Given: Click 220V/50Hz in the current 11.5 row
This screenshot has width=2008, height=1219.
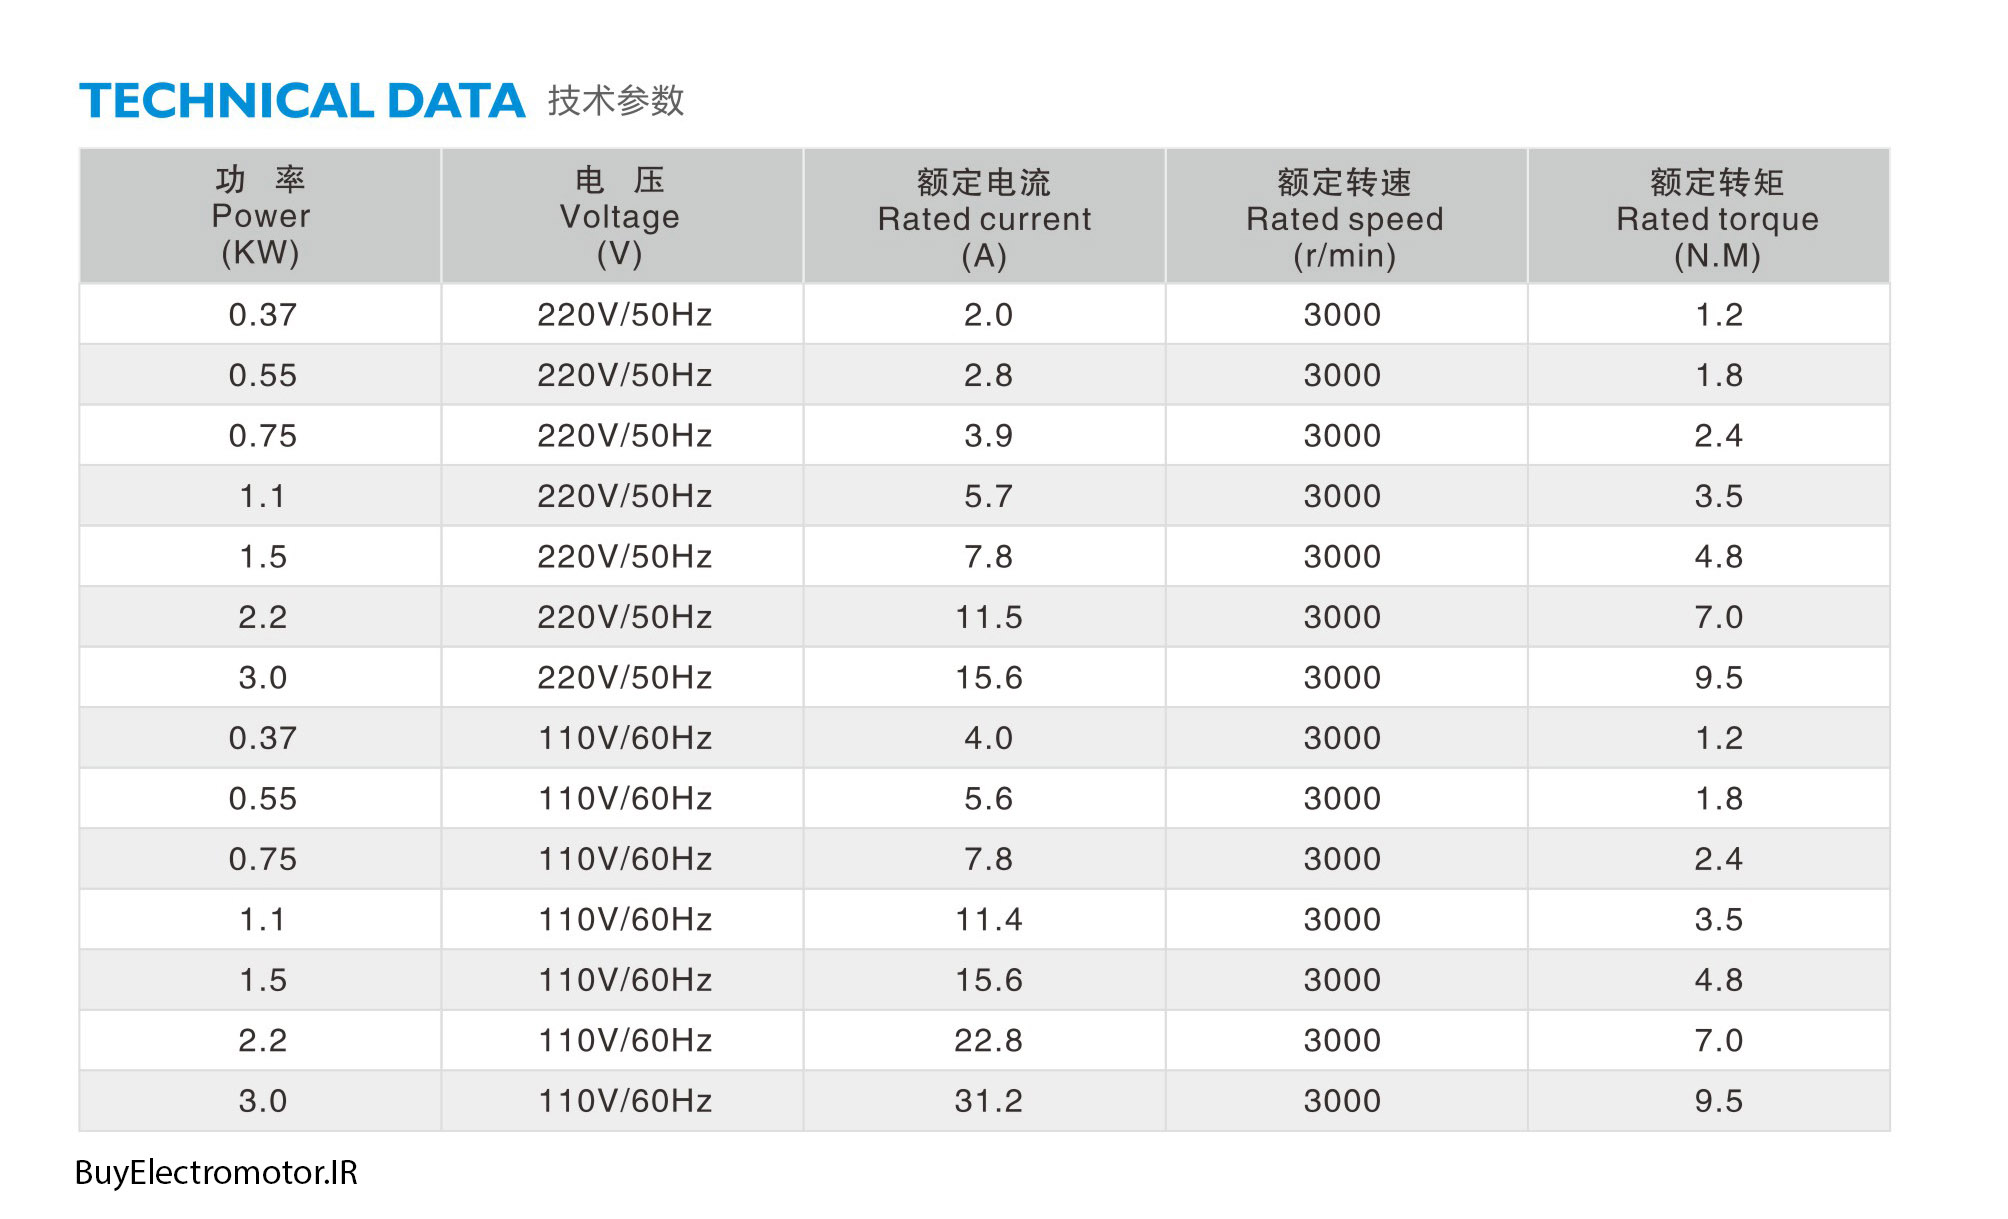Looking at the screenshot, I should (x=624, y=617).
